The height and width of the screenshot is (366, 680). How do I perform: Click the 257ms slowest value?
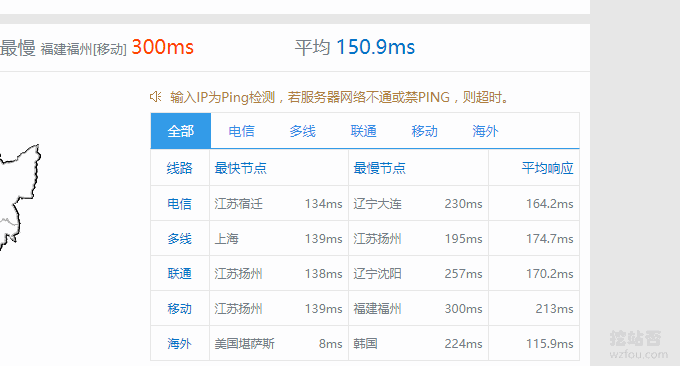[x=463, y=274]
